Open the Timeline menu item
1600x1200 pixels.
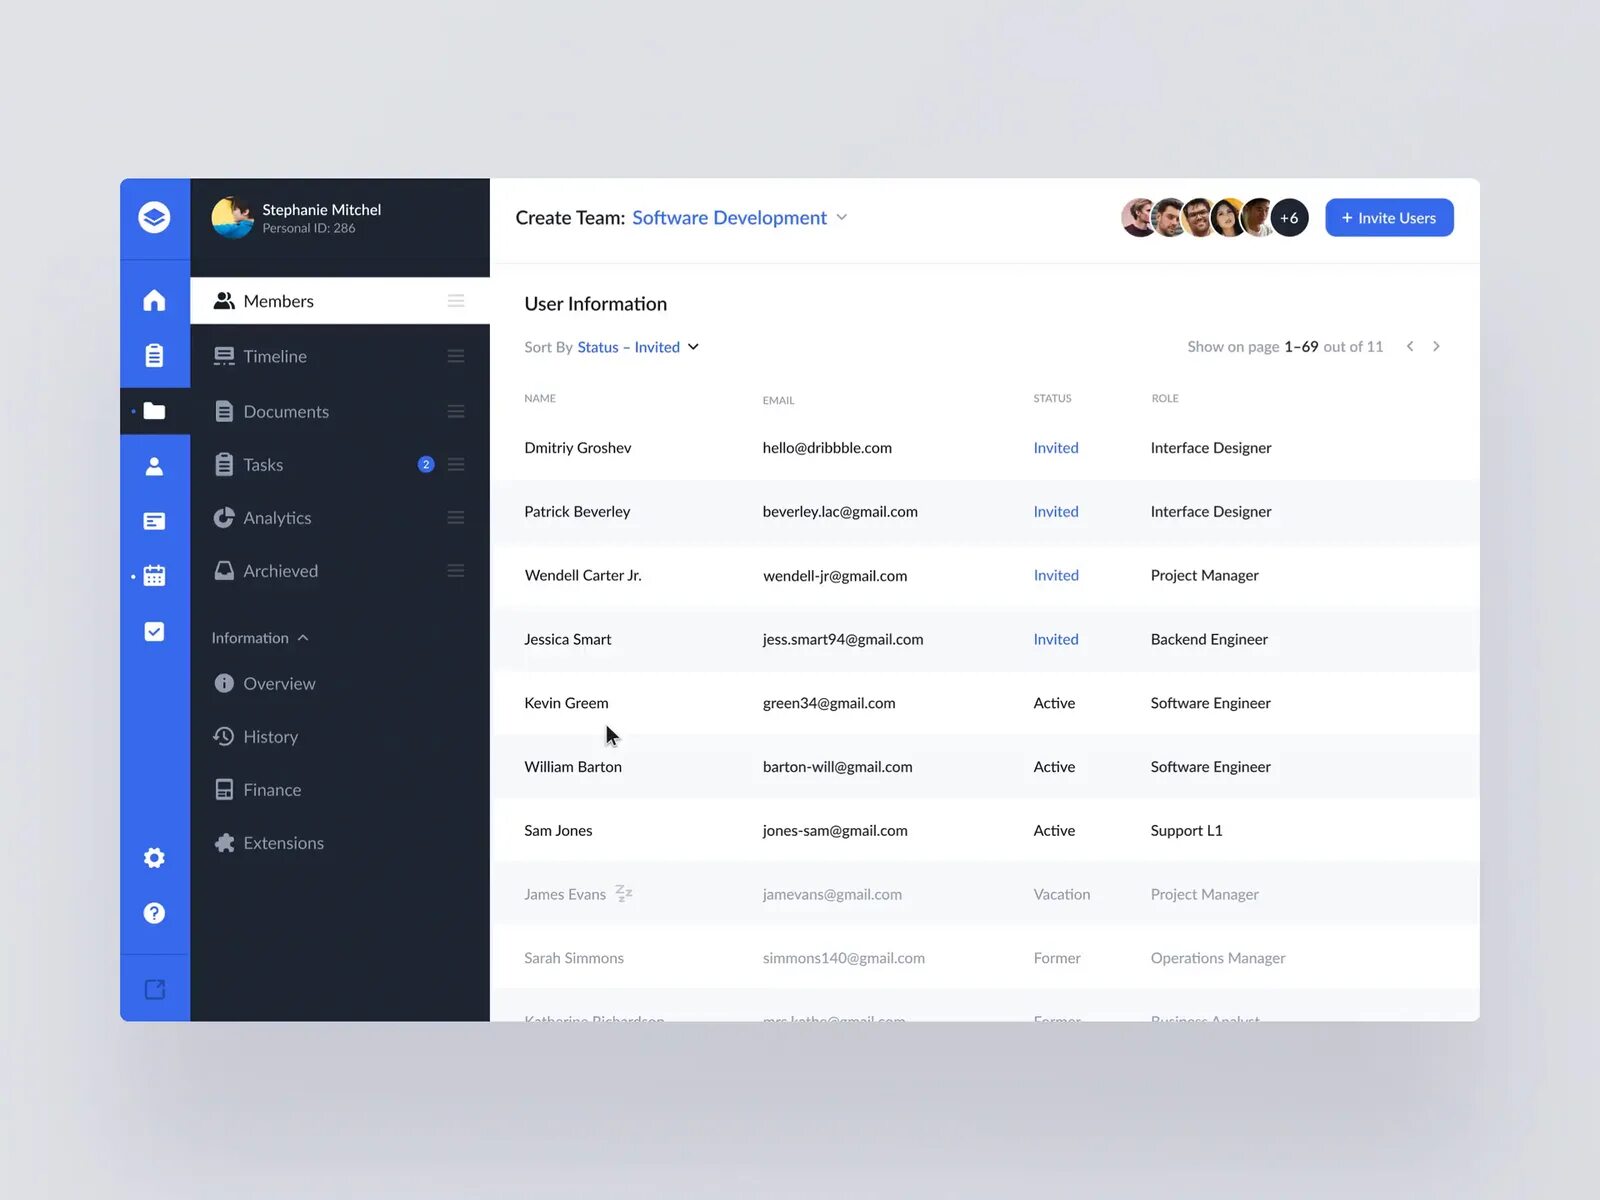340,356
